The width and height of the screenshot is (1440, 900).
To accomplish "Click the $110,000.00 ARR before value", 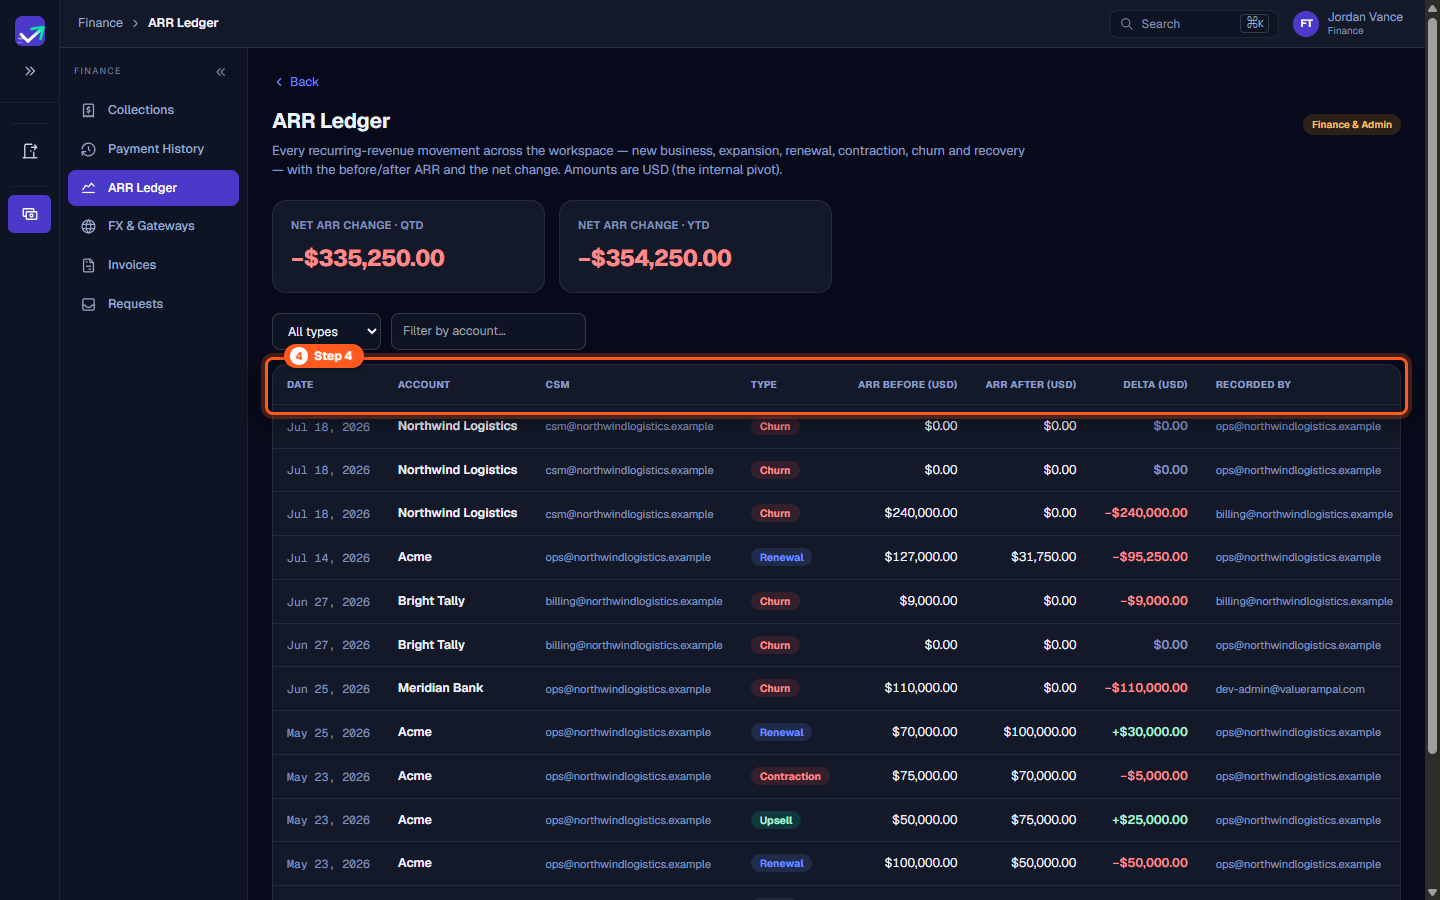I will click(921, 688).
